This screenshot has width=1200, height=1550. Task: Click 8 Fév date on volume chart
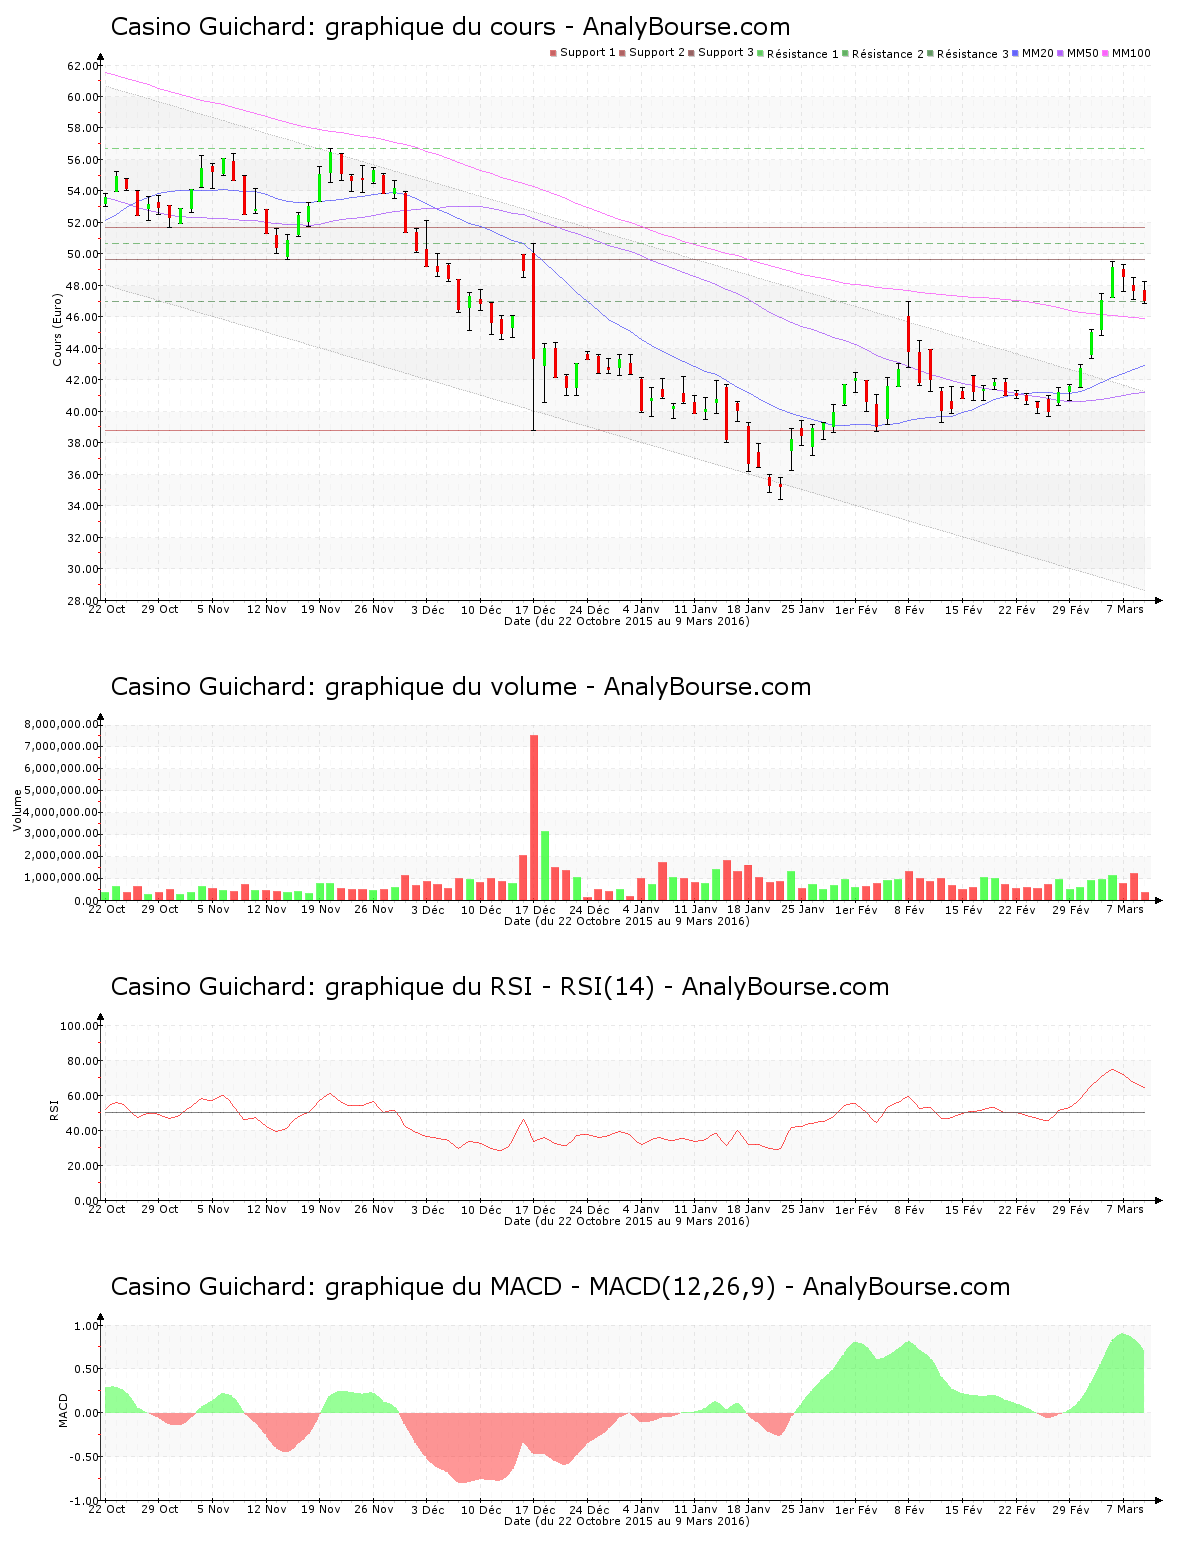[909, 910]
